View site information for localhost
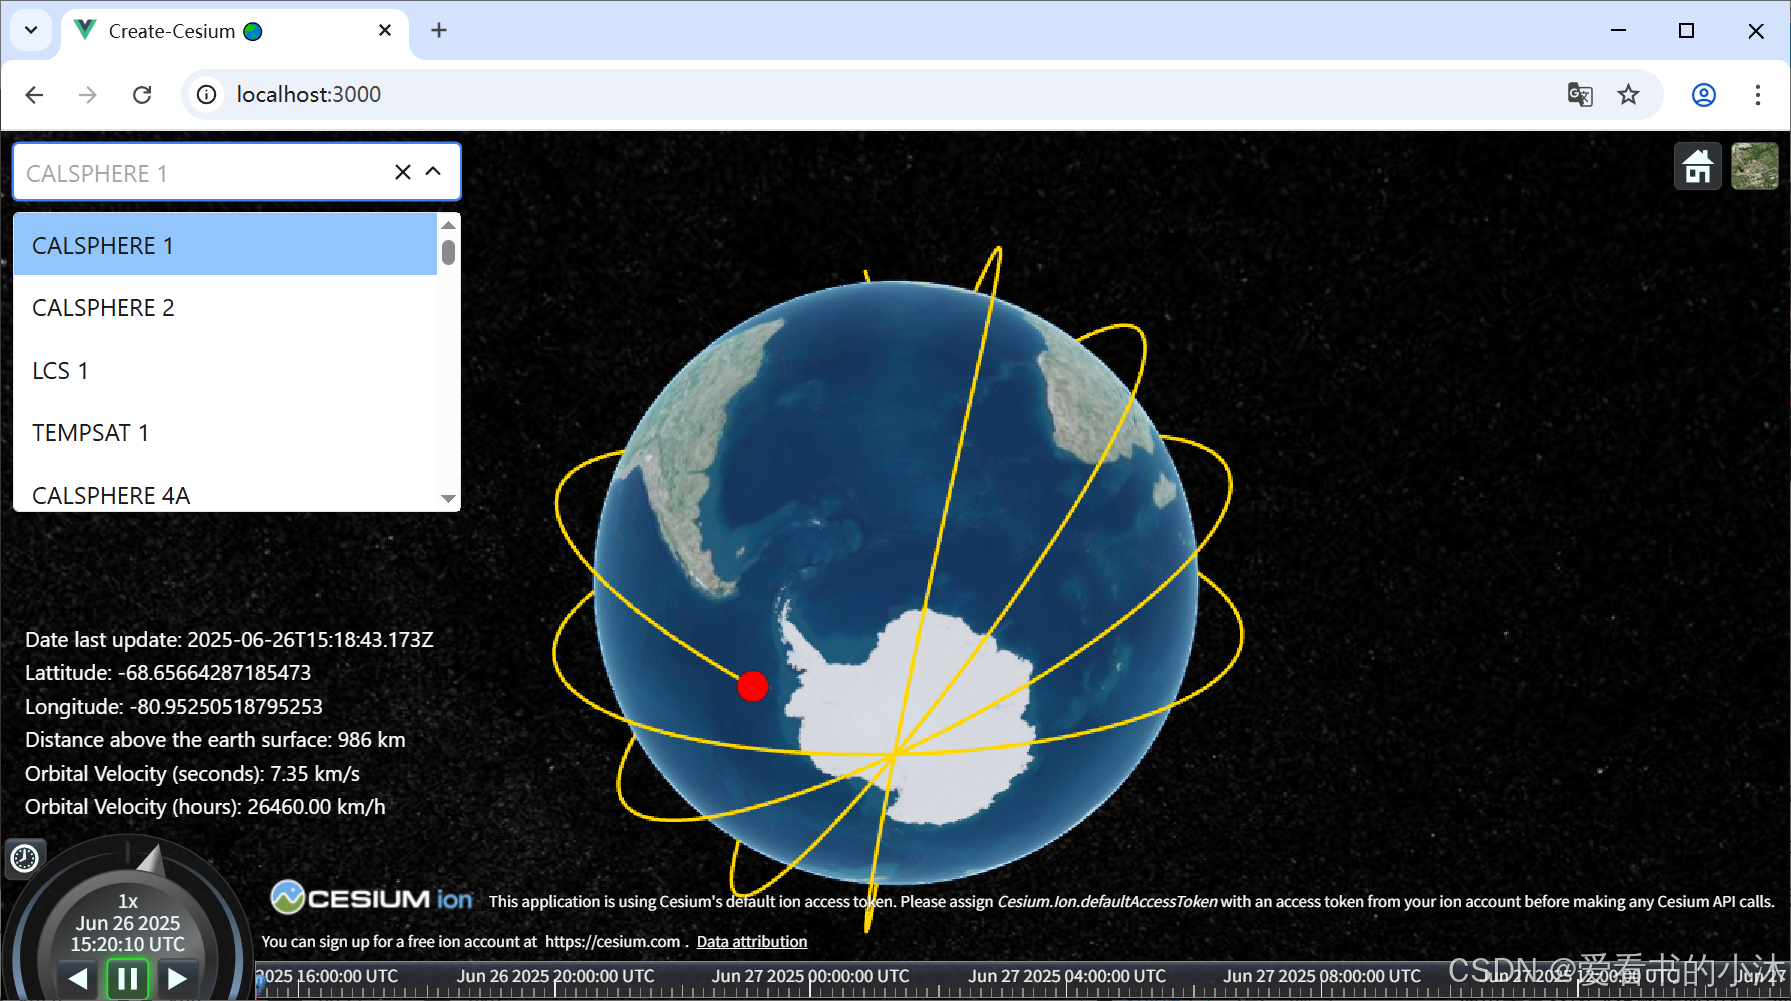The image size is (1791, 1001). click(206, 94)
